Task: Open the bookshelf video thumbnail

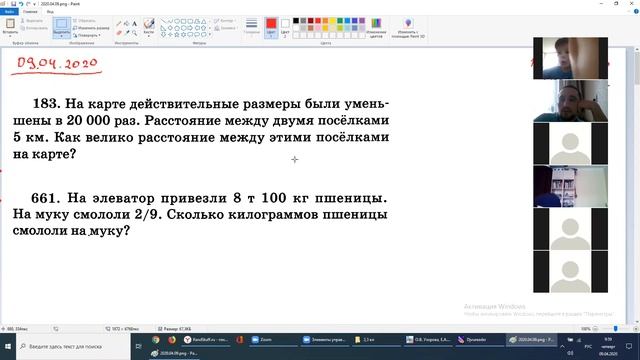Action: 570,186
